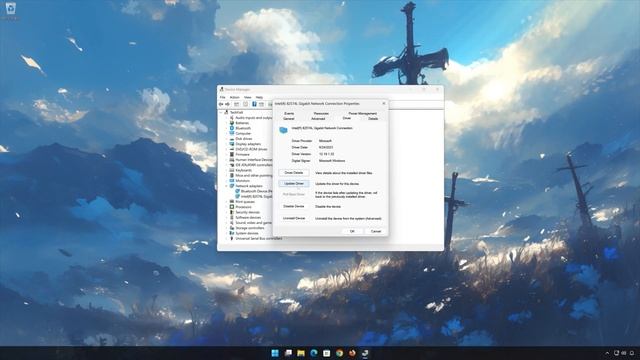Switch to the Details tab
Image resolution: width=640 pixels, height=360 pixels.
pyautogui.click(x=373, y=119)
